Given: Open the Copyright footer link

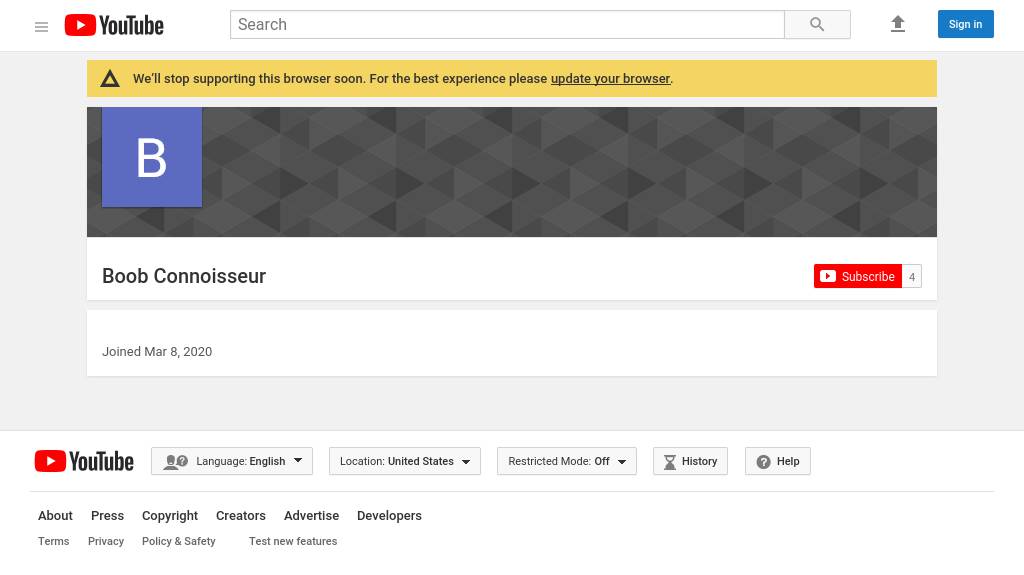Looking at the screenshot, I should click(170, 516).
